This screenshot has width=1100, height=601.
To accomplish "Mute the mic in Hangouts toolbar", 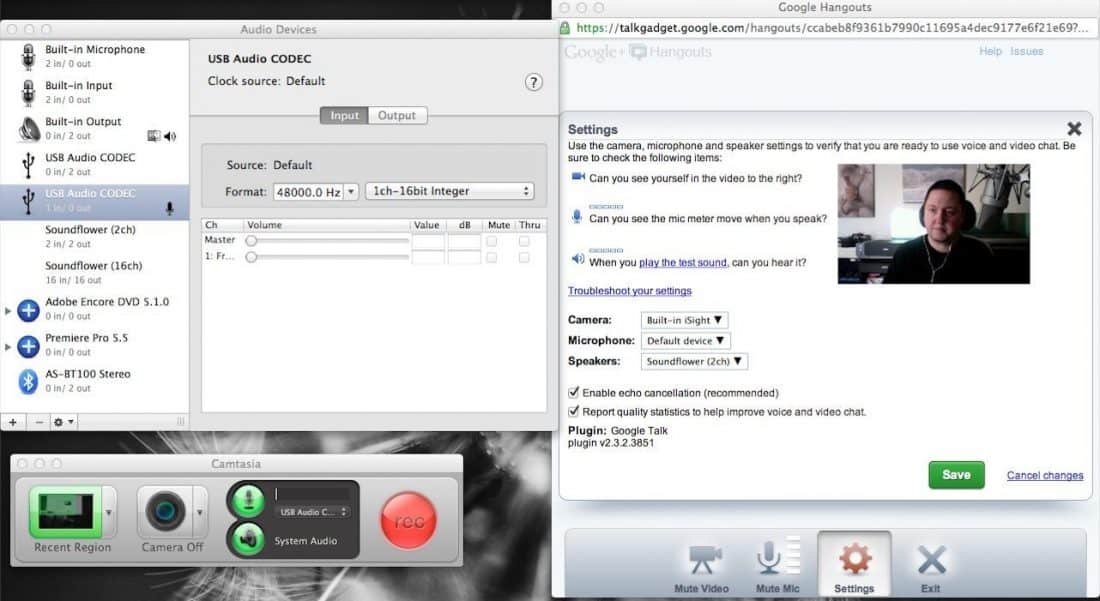I will pyautogui.click(x=769, y=560).
